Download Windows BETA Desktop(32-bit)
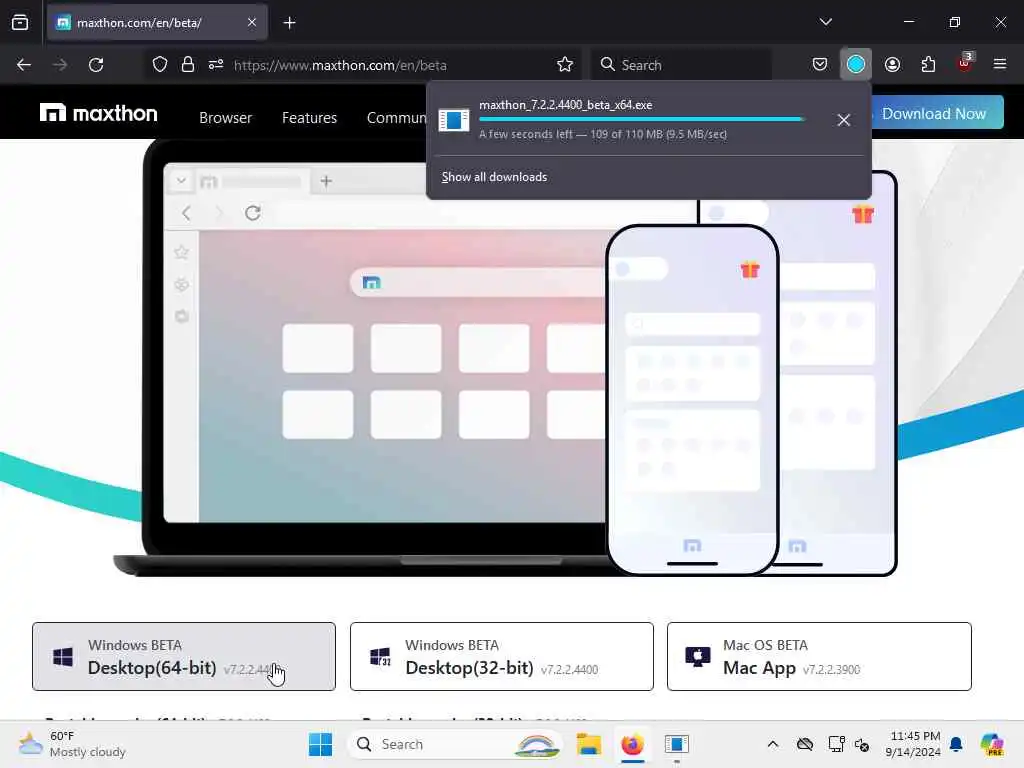1024x768 pixels. (x=502, y=656)
